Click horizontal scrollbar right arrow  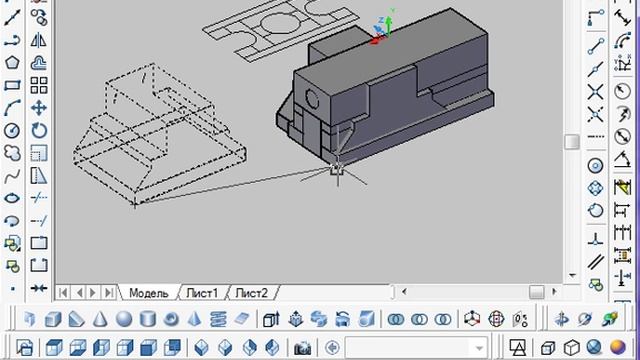tap(554, 291)
